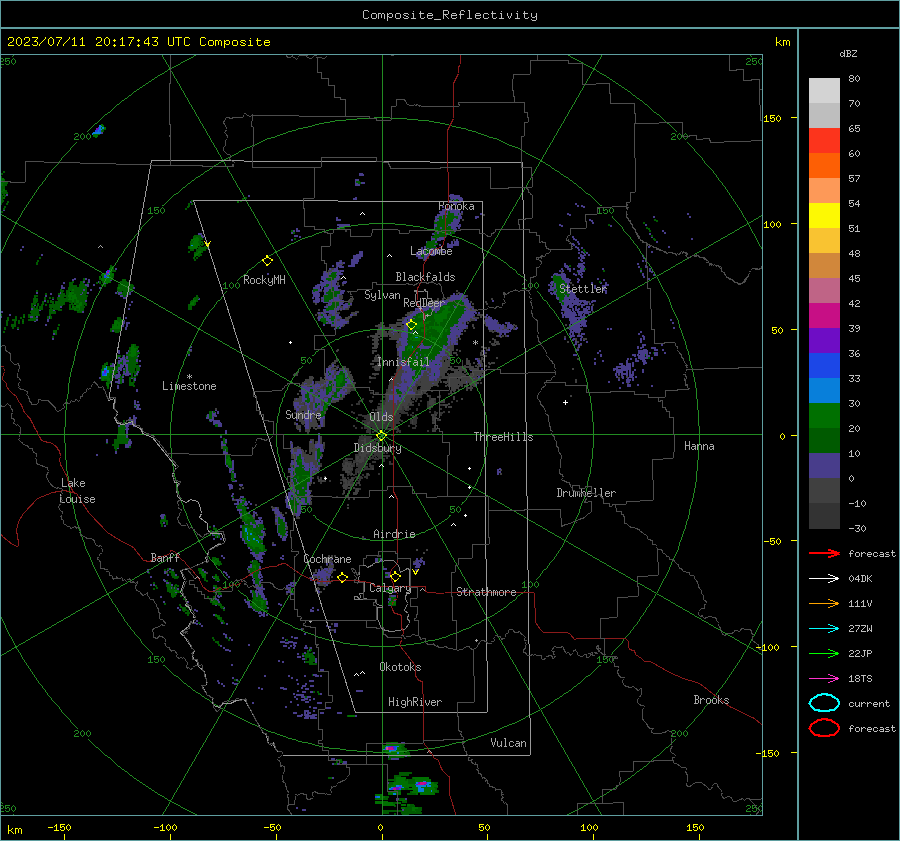Click the Stettler label
This screenshot has height=841, width=900.
[583, 289]
